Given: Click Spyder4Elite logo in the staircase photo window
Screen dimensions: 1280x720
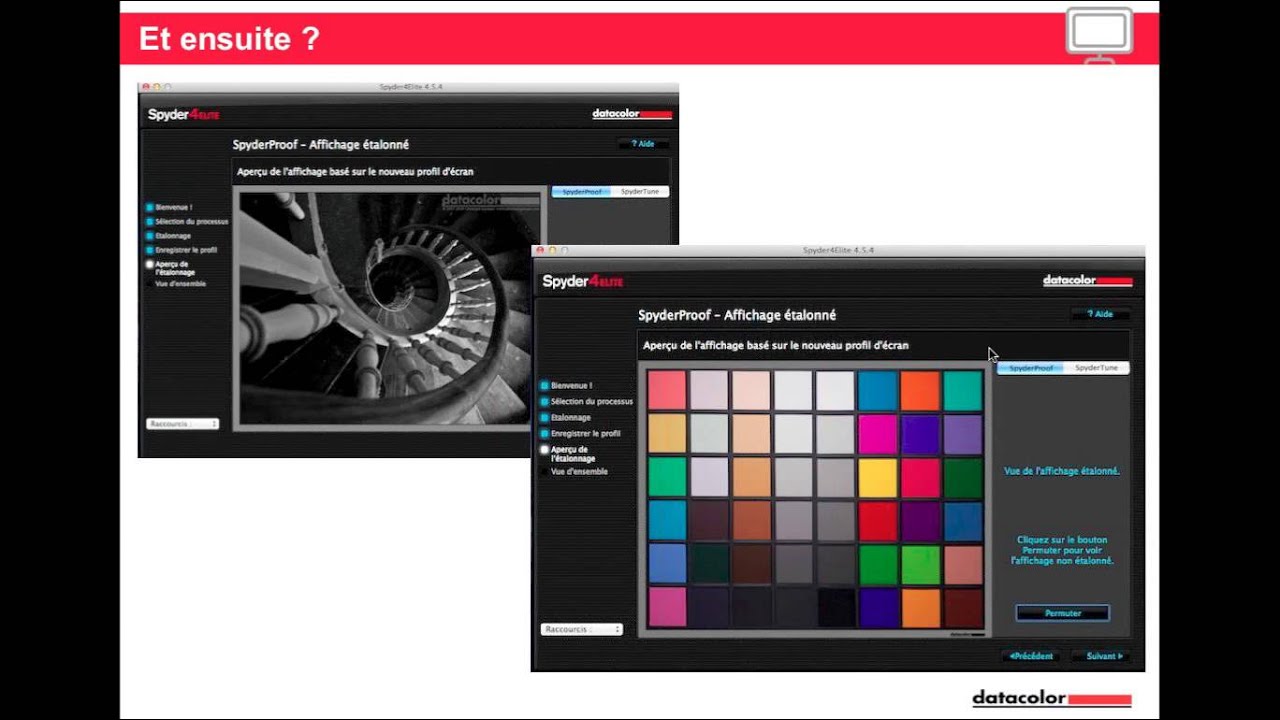Looking at the screenshot, I should [183, 114].
